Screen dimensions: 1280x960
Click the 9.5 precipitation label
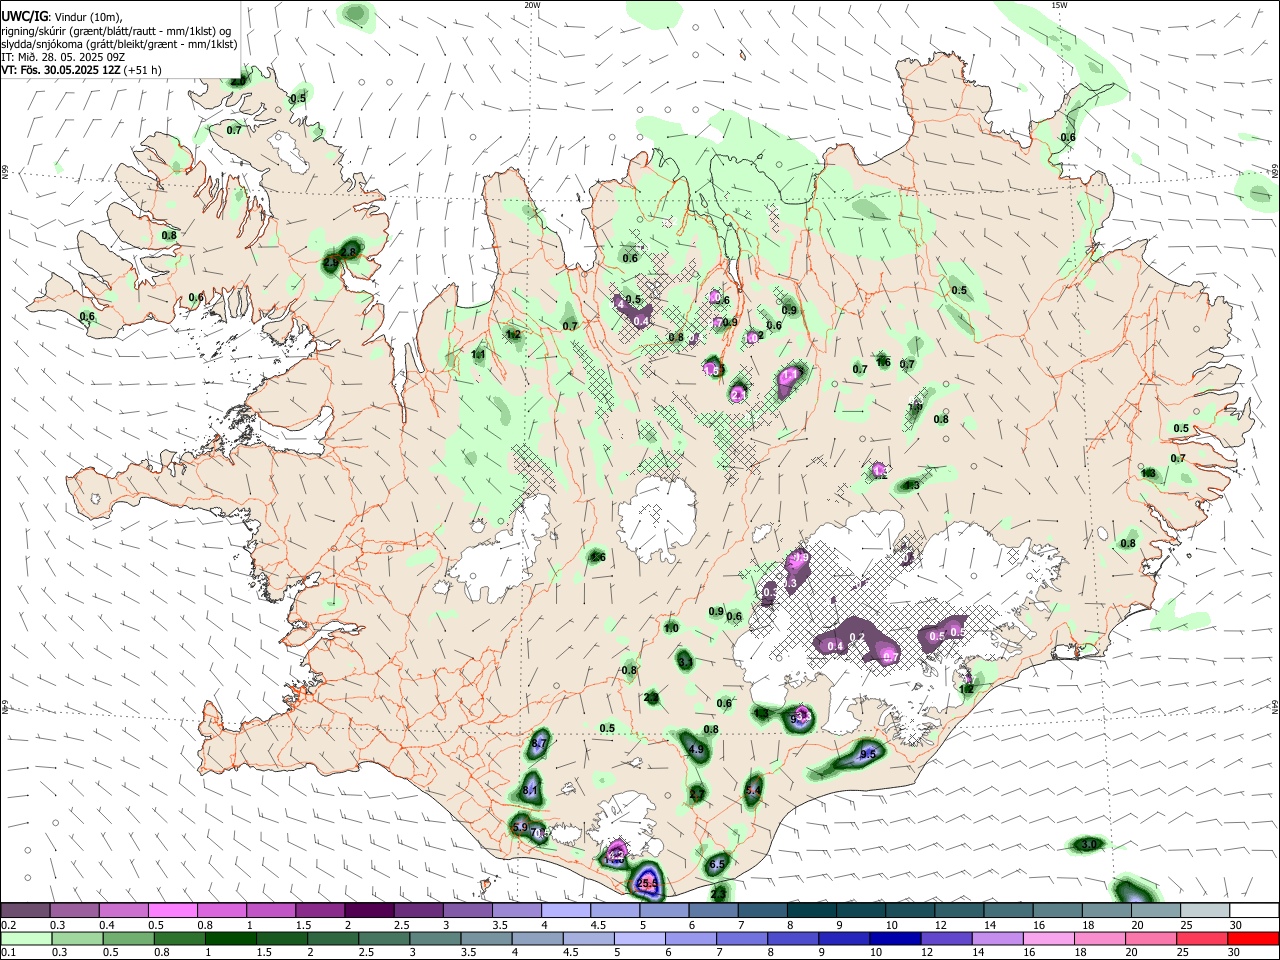867,755
